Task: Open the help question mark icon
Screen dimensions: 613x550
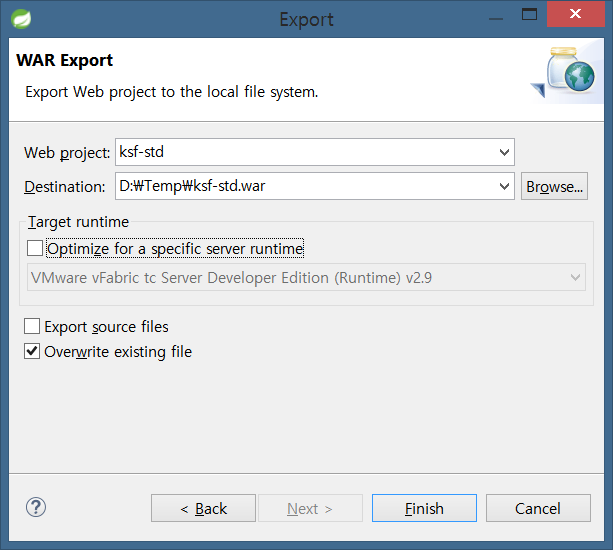Action: point(36,507)
